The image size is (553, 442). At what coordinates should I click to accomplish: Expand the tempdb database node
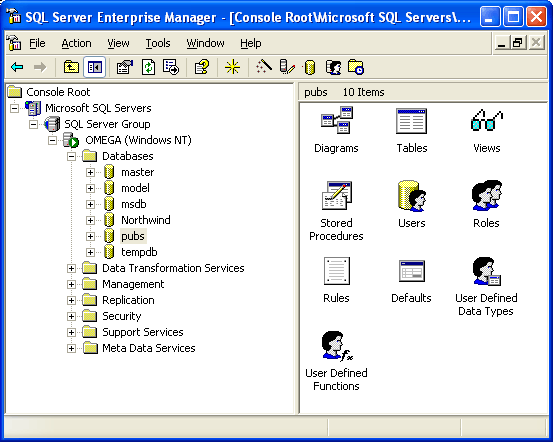coord(90,252)
